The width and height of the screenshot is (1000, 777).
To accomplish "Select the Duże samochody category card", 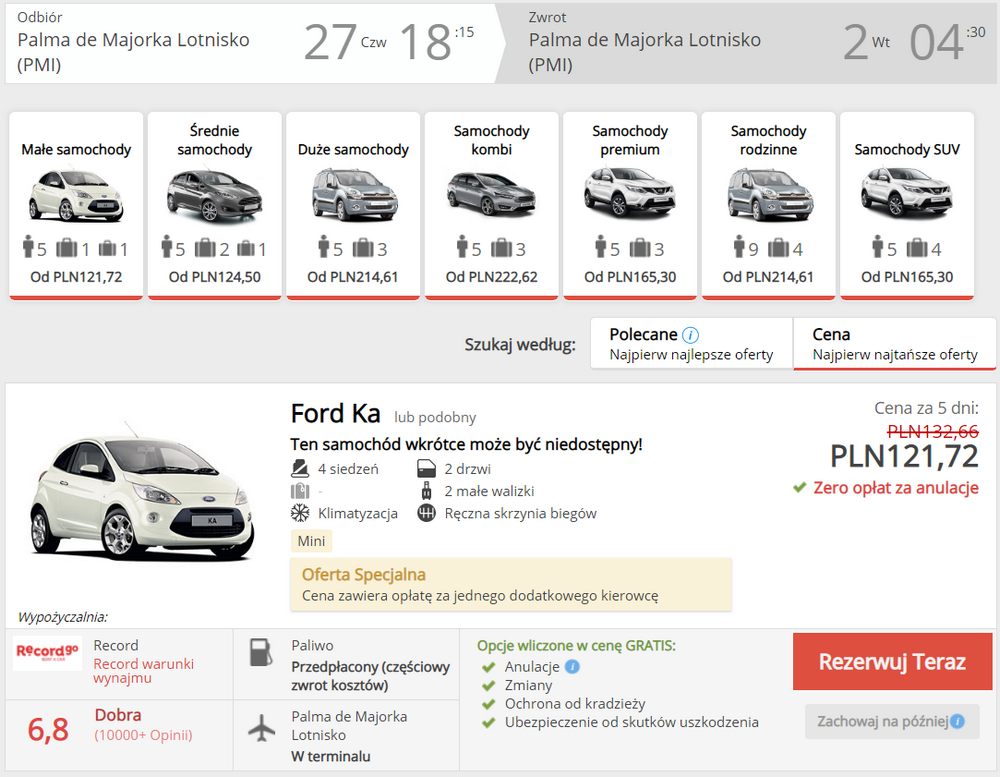I will coord(353,205).
